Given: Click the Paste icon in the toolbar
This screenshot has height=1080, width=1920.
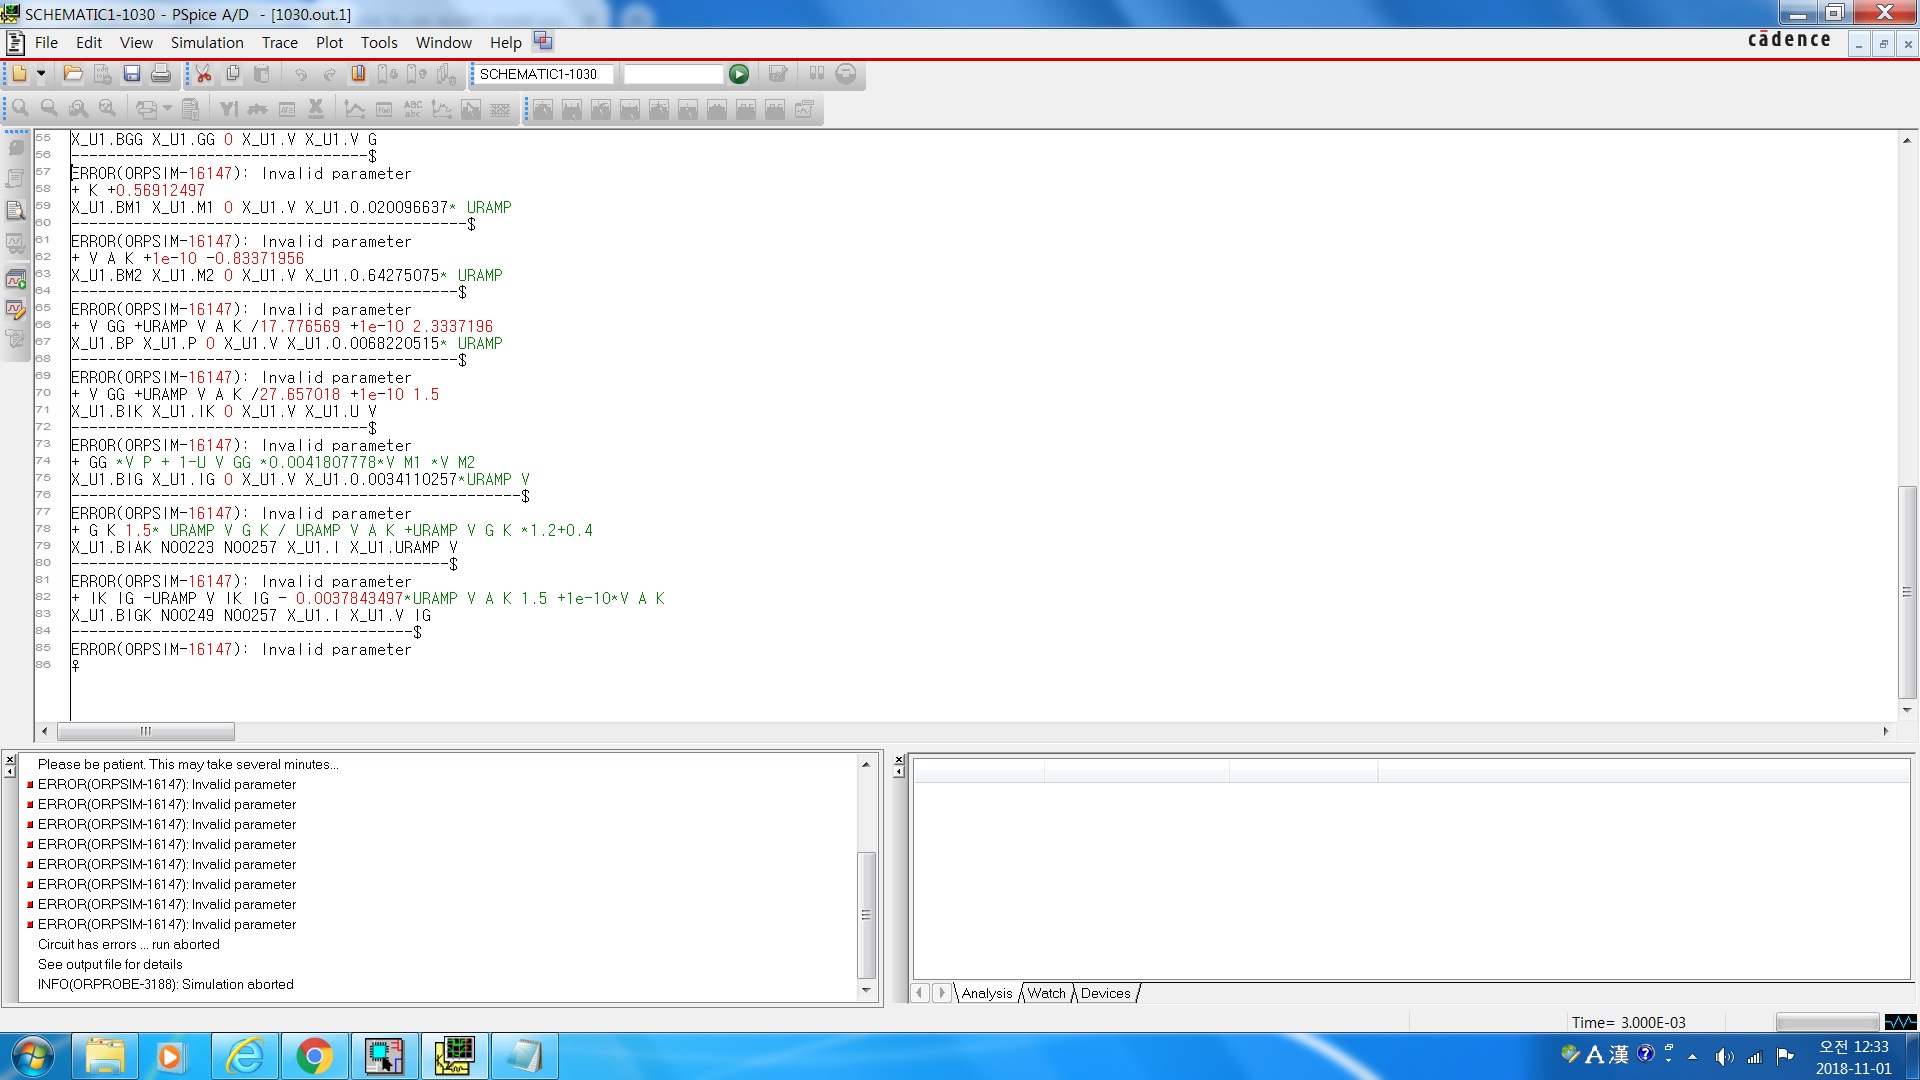Looking at the screenshot, I should click(x=262, y=74).
